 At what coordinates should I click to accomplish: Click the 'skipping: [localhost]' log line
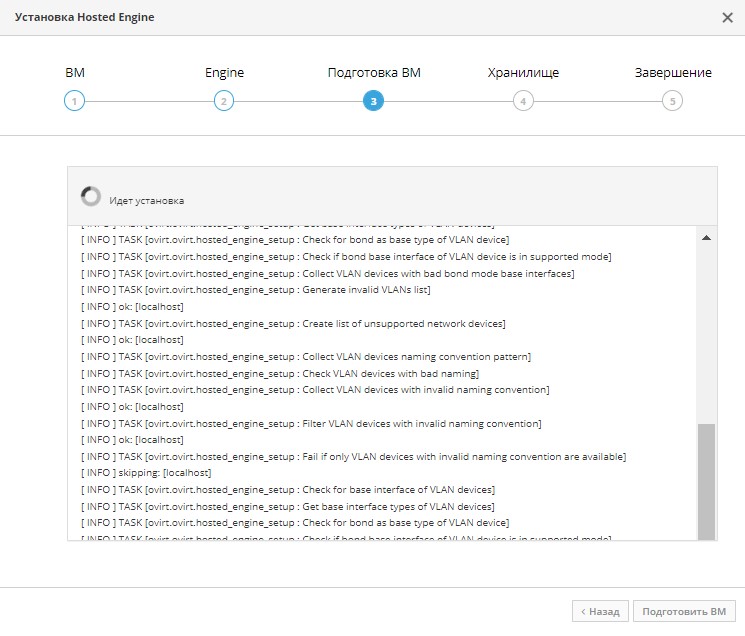point(146,473)
